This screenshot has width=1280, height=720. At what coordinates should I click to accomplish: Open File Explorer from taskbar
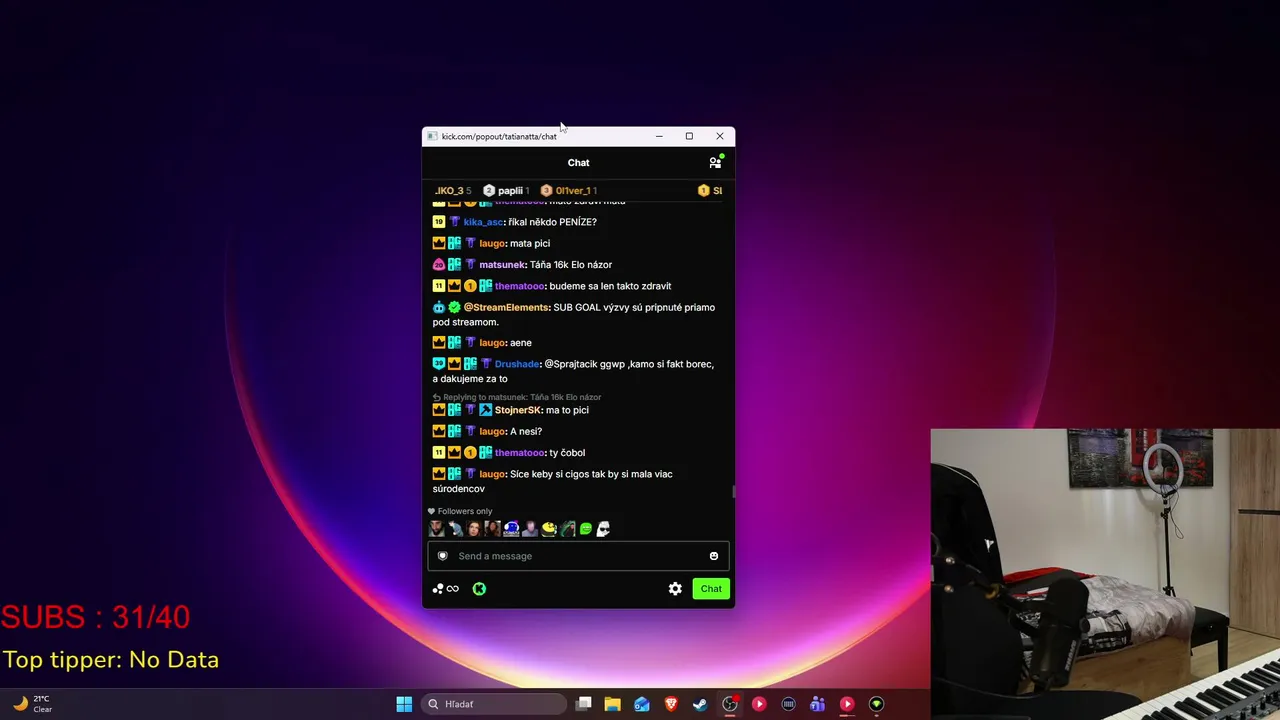613,704
